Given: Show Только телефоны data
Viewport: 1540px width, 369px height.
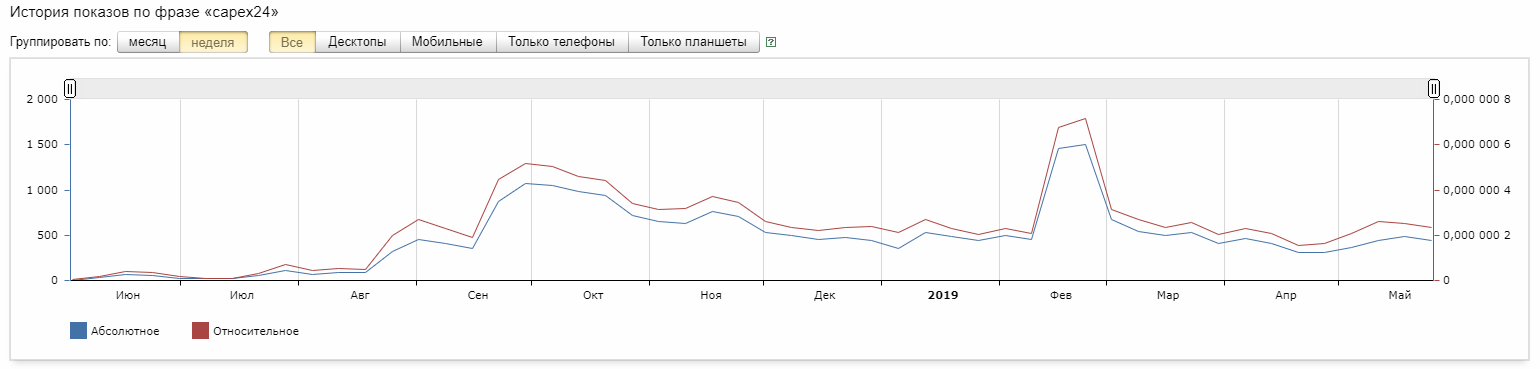Looking at the screenshot, I should click(x=562, y=42).
